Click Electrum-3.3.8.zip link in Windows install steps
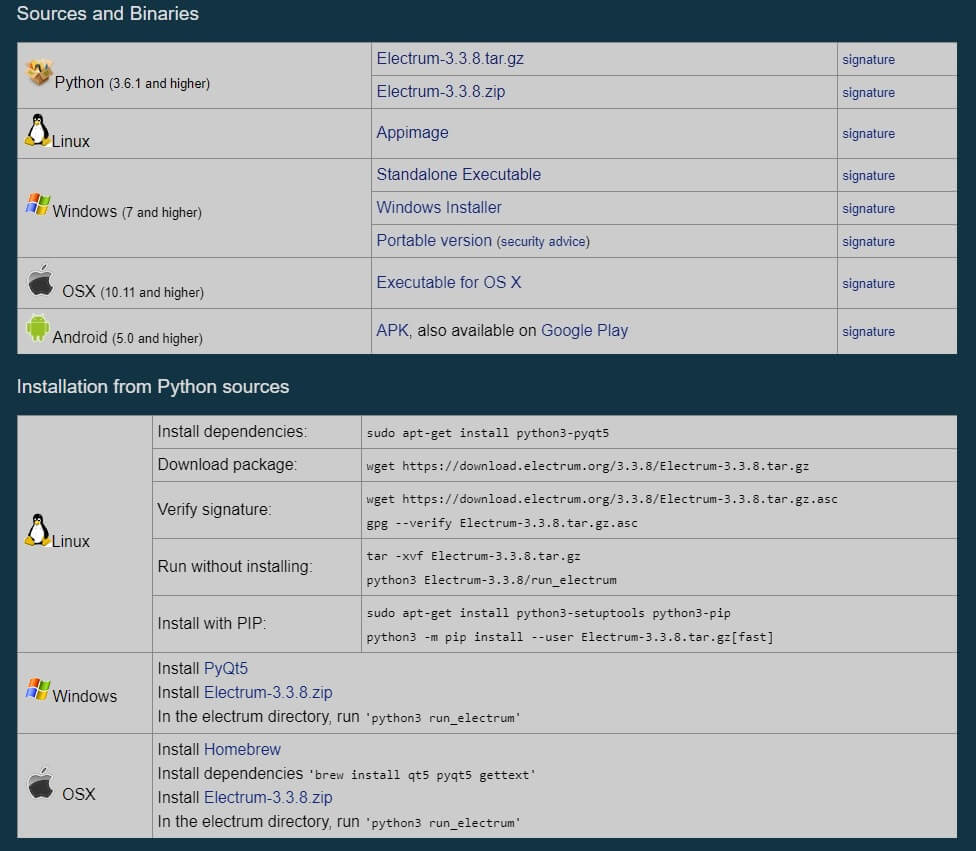The image size is (976, 851). (268, 692)
